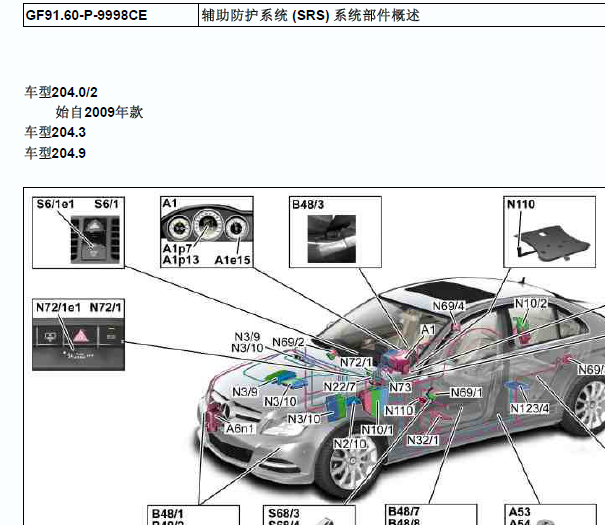Click the N72/1 label on the car

[356, 363]
